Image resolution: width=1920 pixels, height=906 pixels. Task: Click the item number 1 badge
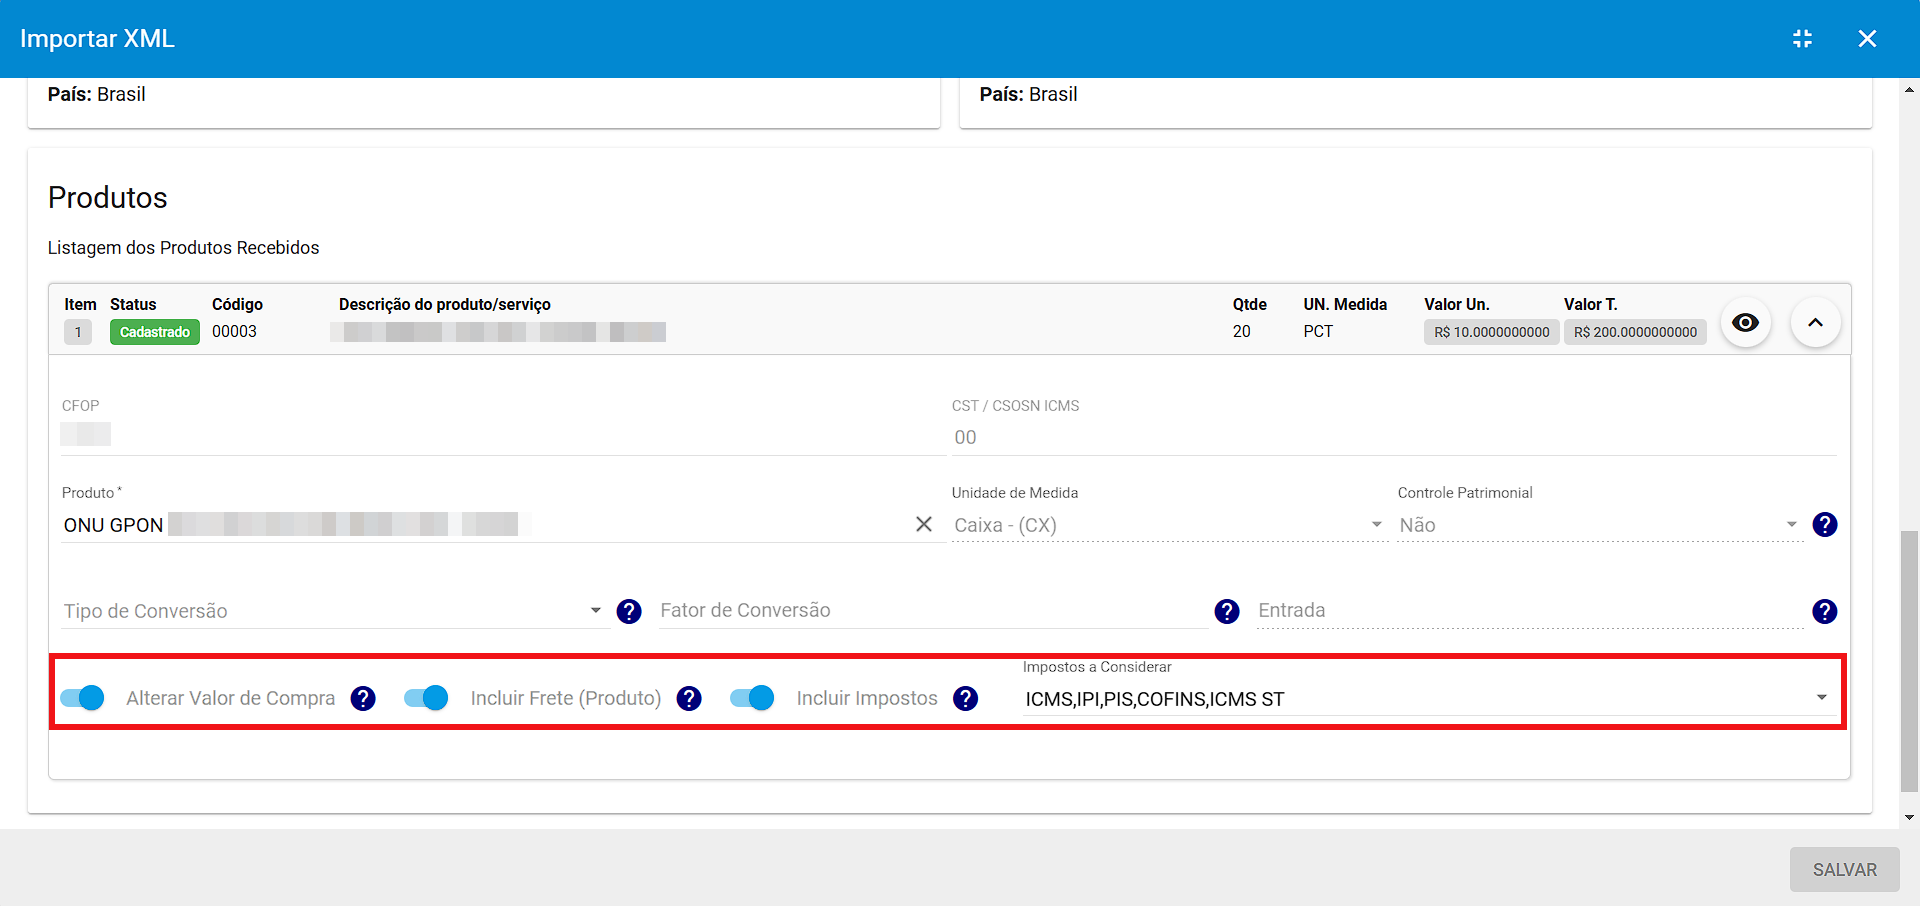pos(78,332)
